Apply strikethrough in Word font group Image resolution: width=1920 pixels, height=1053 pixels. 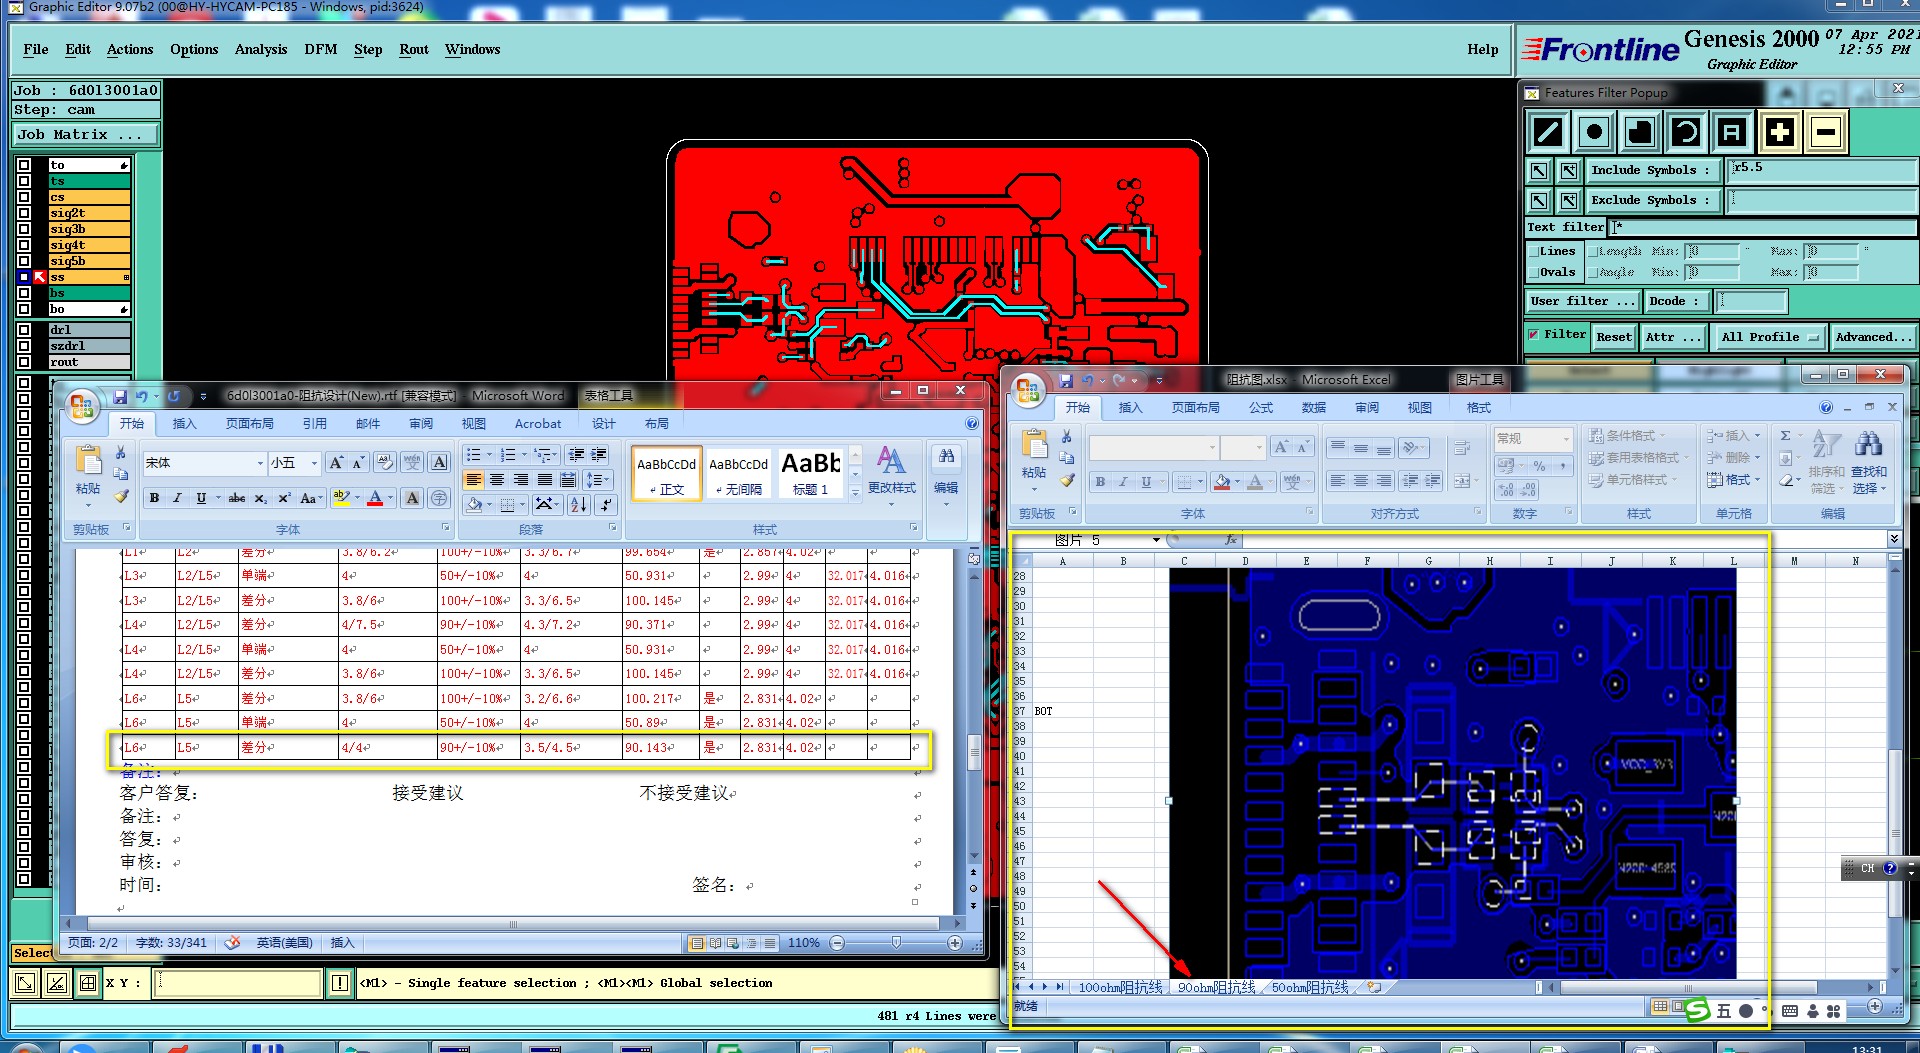click(237, 498)
